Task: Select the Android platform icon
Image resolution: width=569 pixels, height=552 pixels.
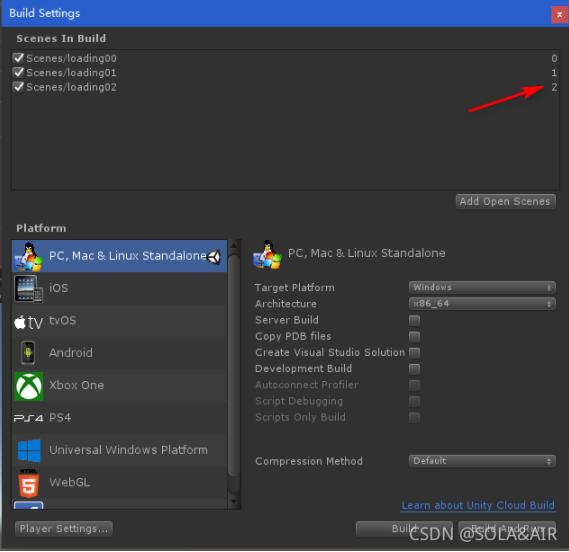Action: click(x=28, y=353)
